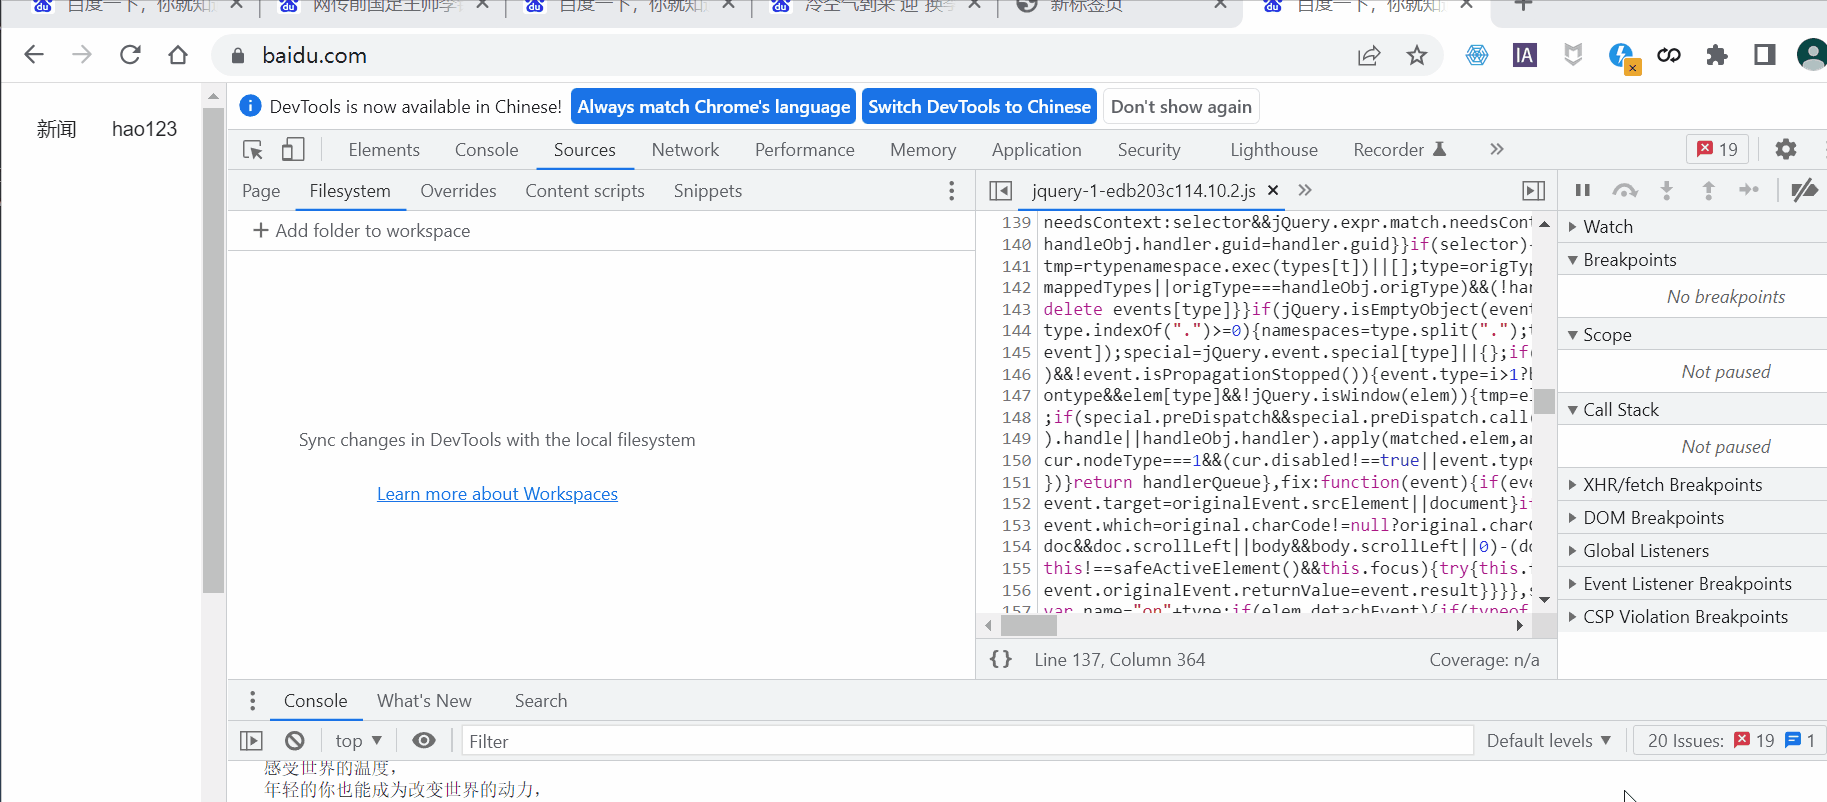Show the console sidebar icon

click(251, 741)
